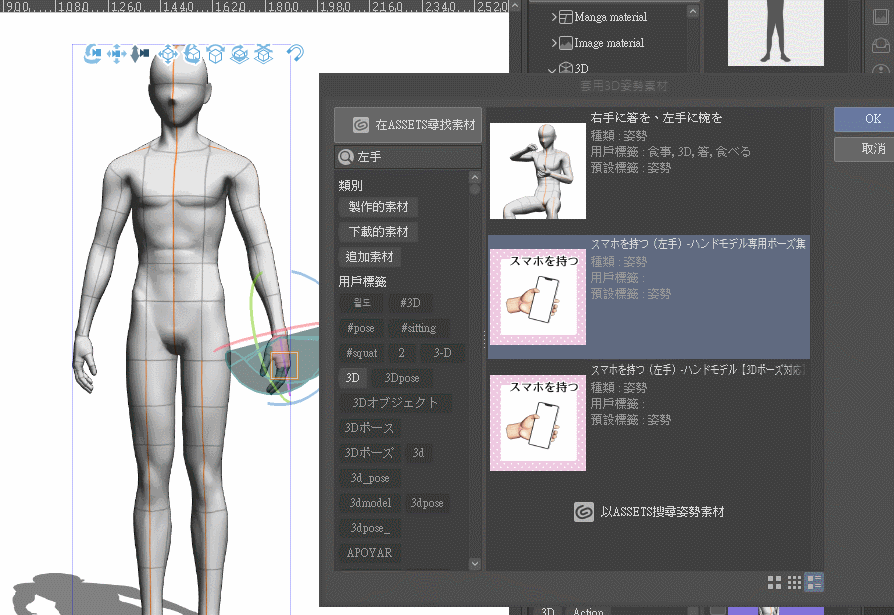
Task: Toggle the #sitting user tag
Action: pyautogui.click(x=418, y=328)
